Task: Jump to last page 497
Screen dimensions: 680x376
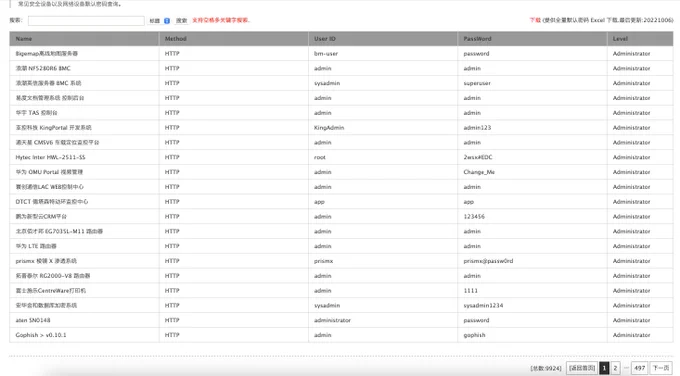Action: (639, 368)
